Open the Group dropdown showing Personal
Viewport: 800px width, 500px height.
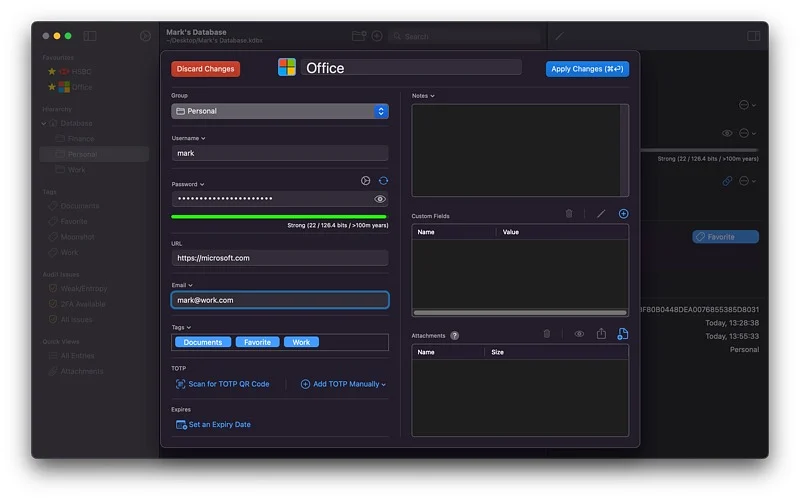pyautogui.click(x=280, y=111)
